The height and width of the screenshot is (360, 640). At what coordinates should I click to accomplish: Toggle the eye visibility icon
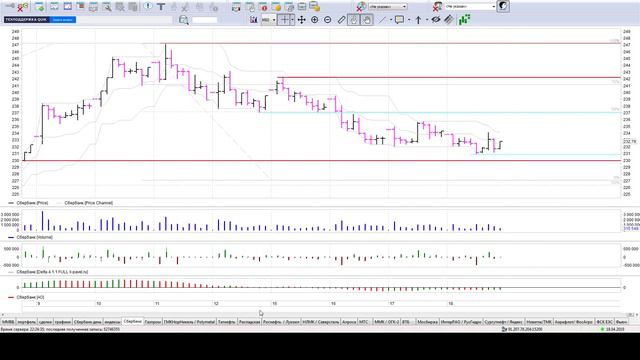[x=436, y=20]
